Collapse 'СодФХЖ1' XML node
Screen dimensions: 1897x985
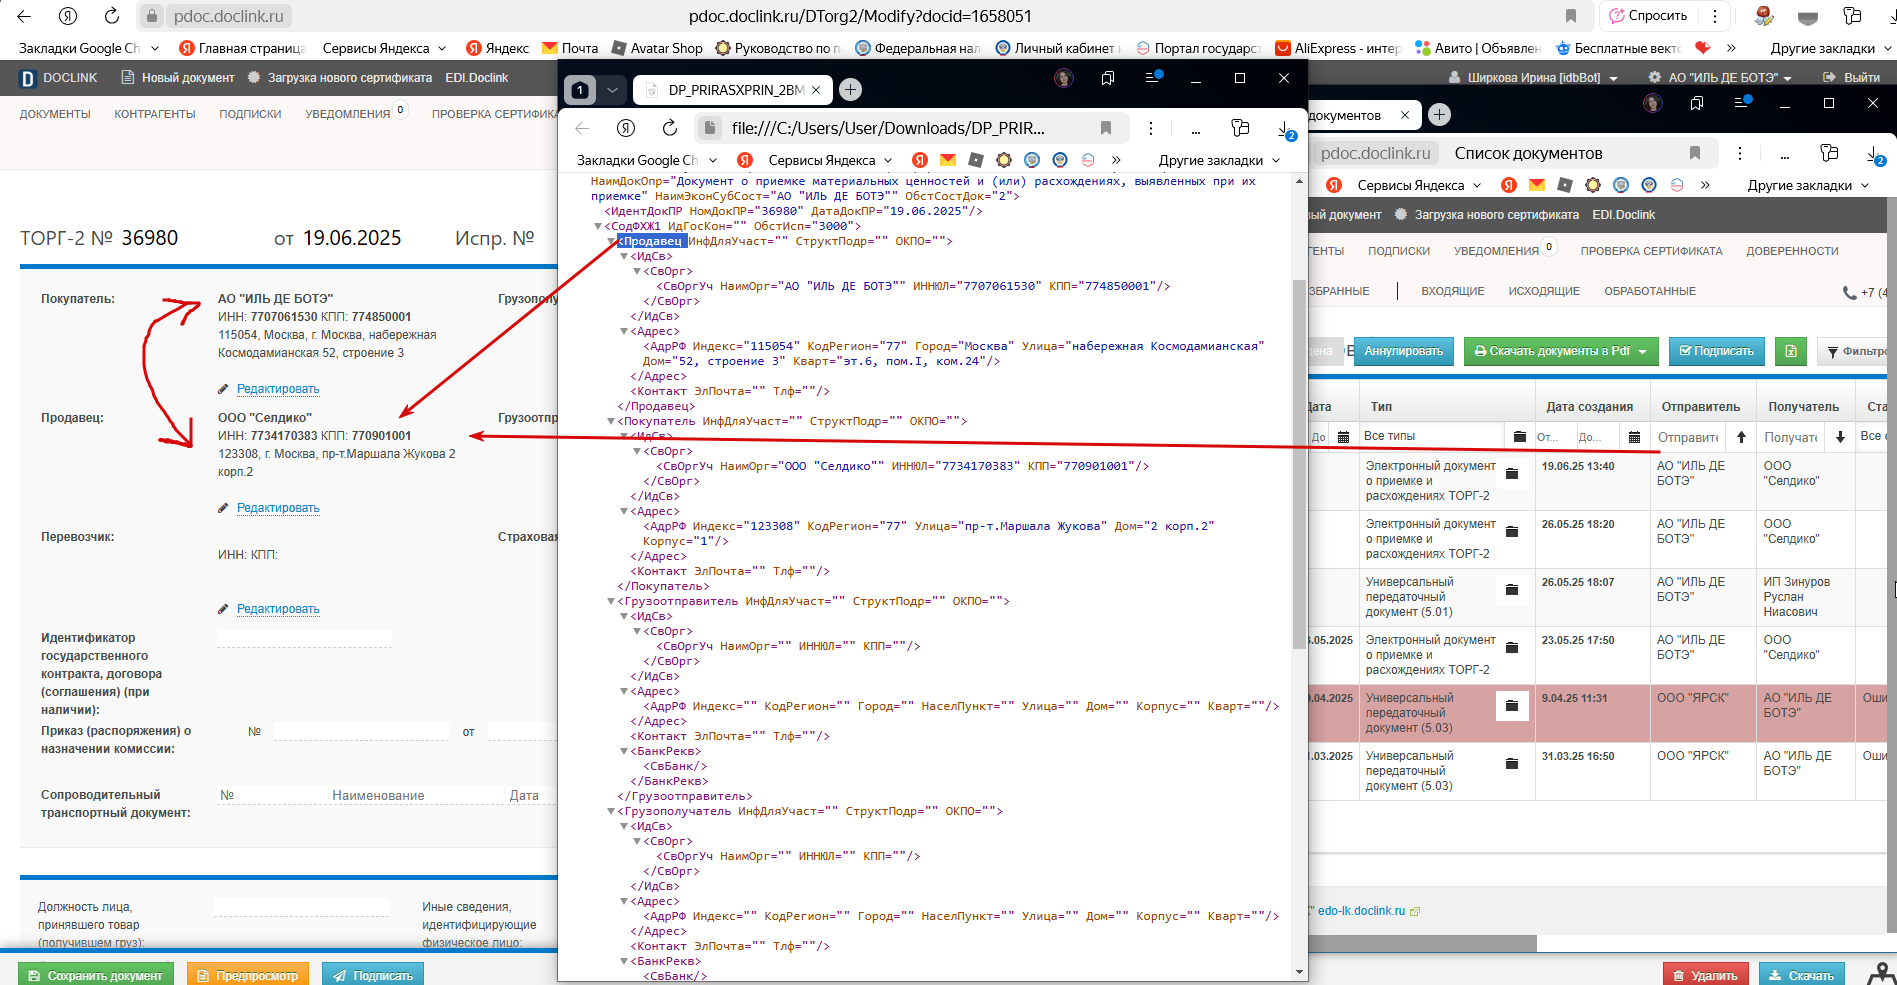pos(599,227)
